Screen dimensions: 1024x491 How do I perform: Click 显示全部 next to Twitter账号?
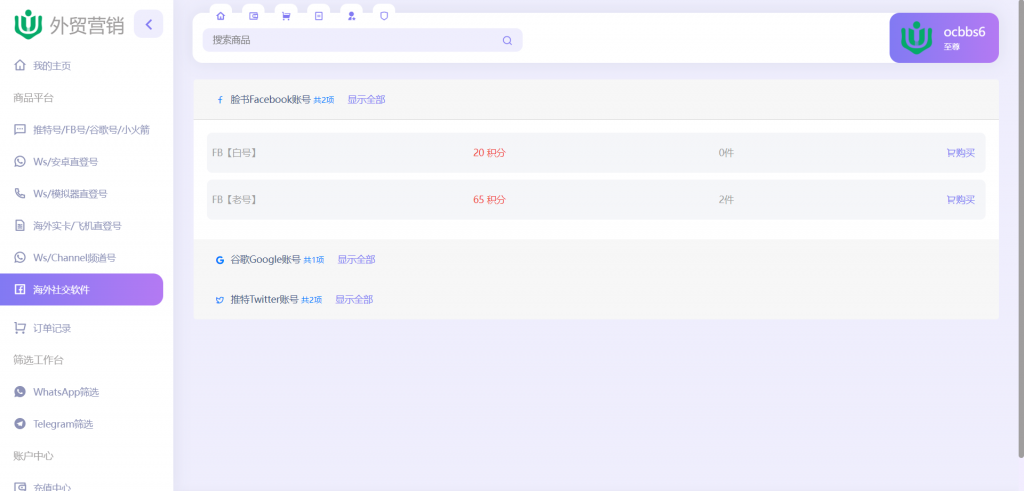coord(354,300)
